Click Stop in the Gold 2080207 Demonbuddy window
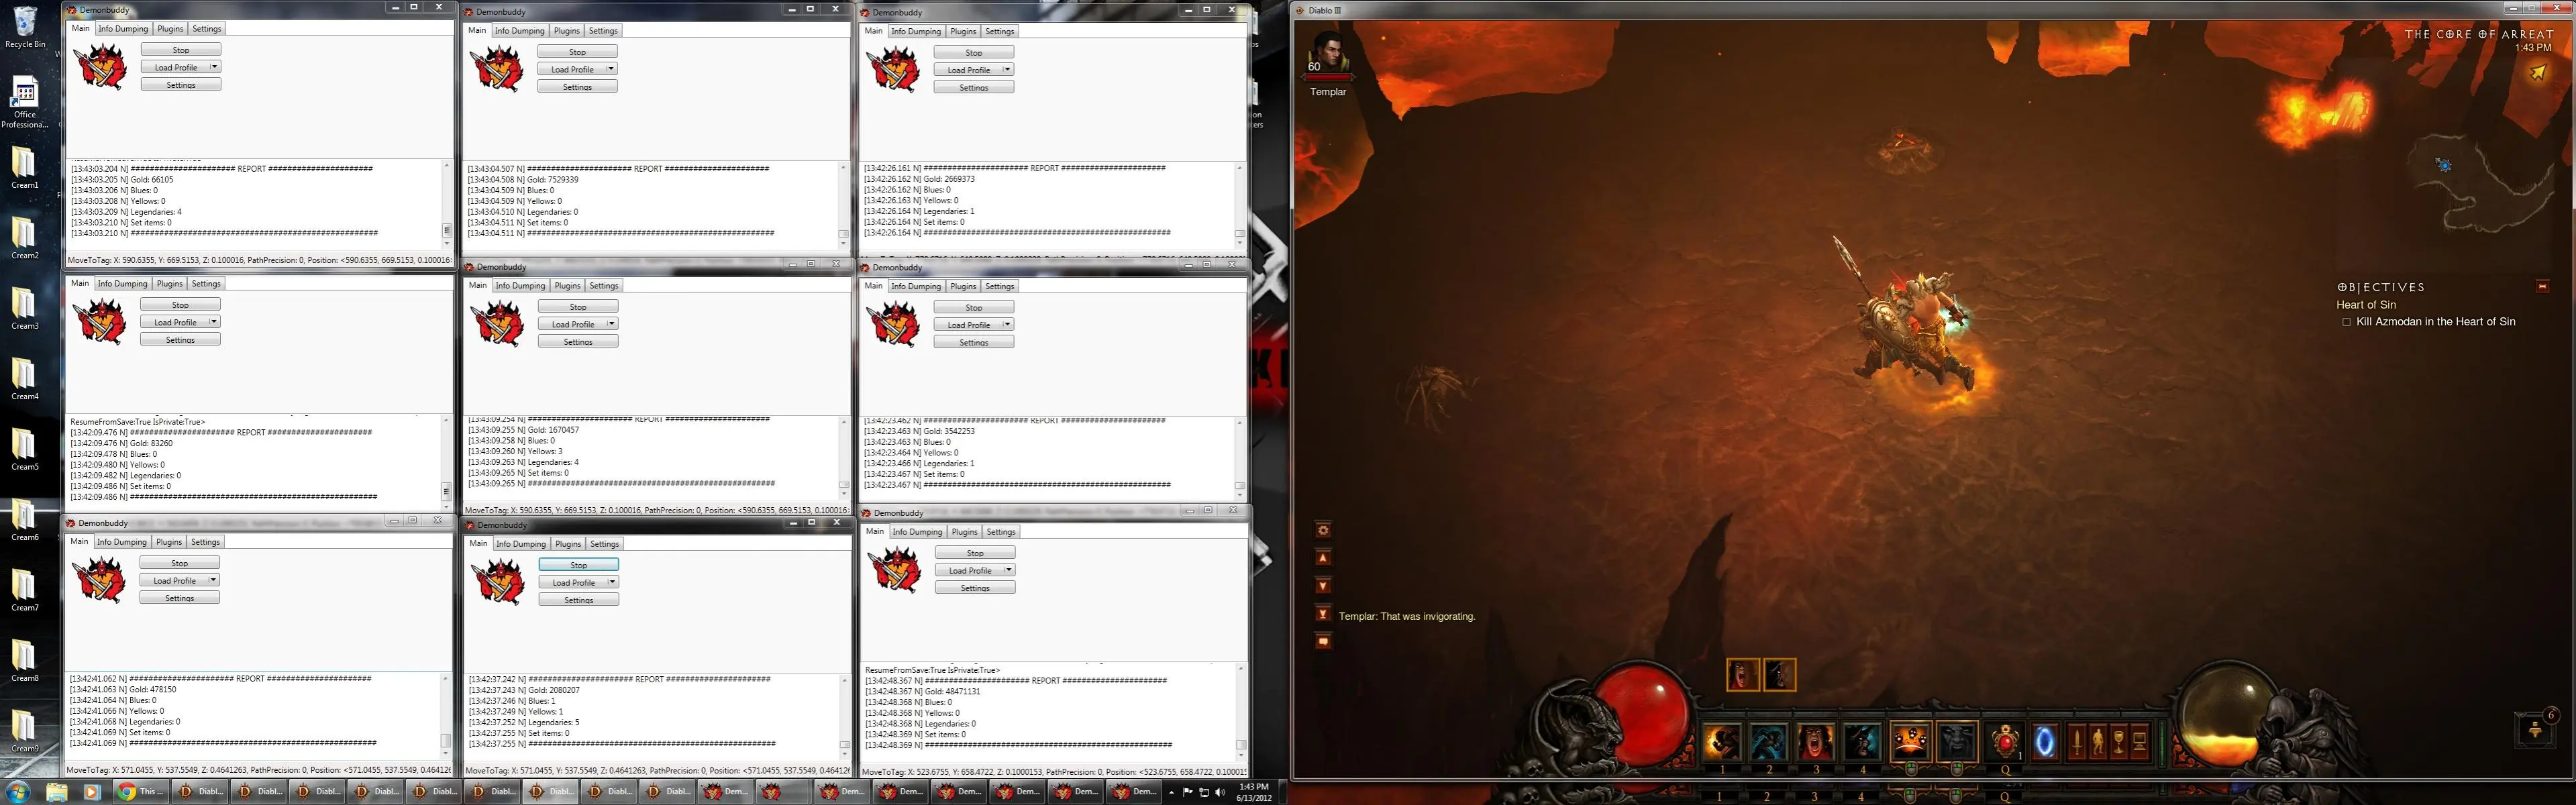The image size is (2576, 805). click(578, 565)
